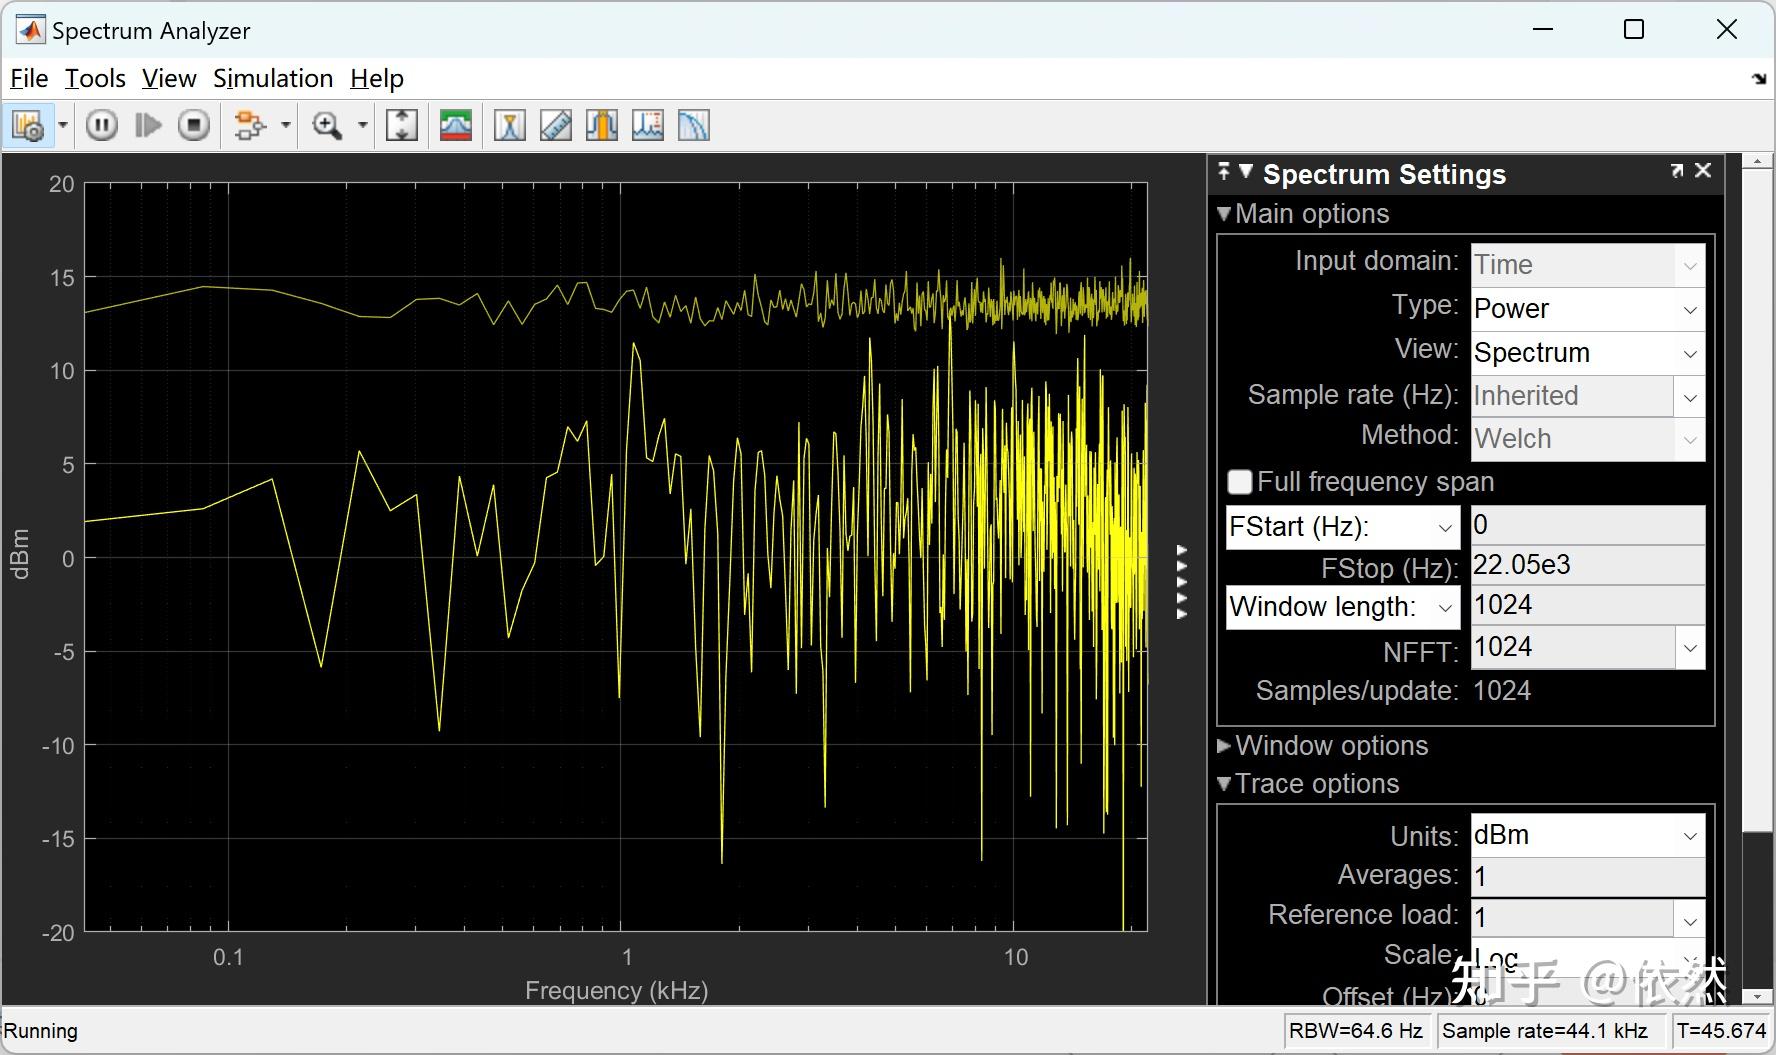Click the step forward button
Viewport: 1776px width, 1055px height.
click(148, 125)
